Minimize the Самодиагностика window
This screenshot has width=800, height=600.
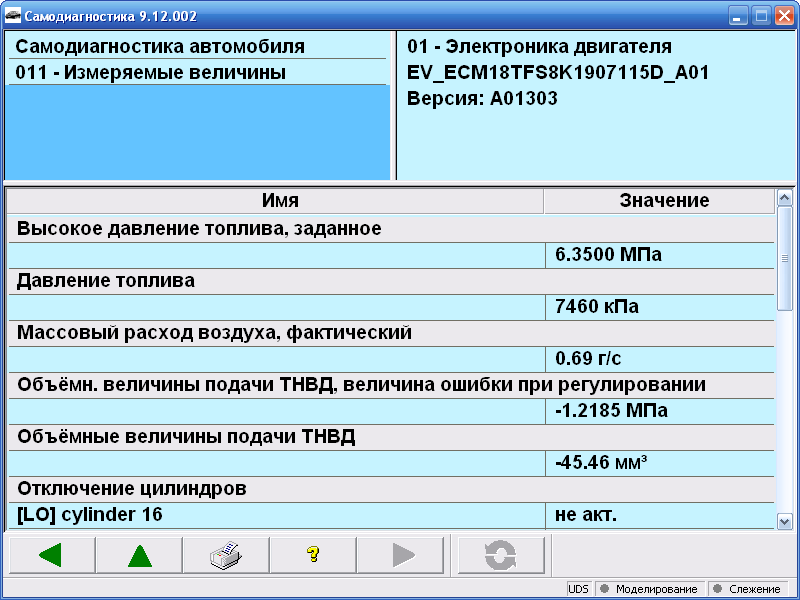coord(738,16)
